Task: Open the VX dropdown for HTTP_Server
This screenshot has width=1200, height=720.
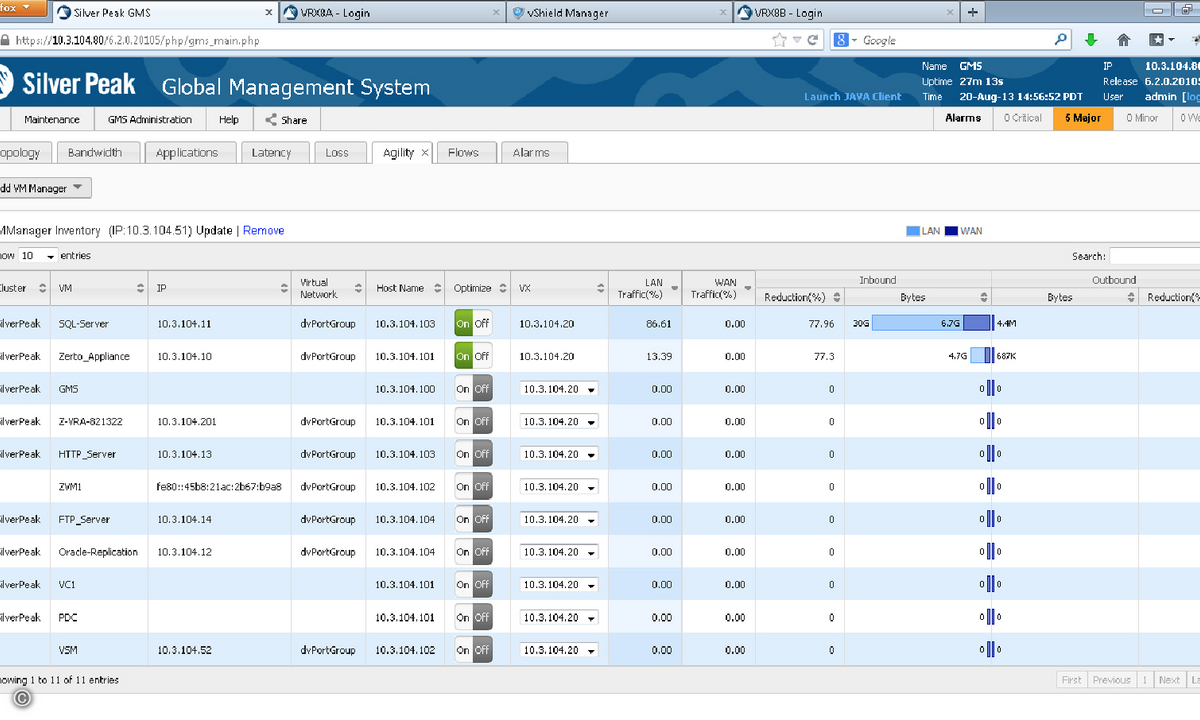Action: click(x=558, y=454)
